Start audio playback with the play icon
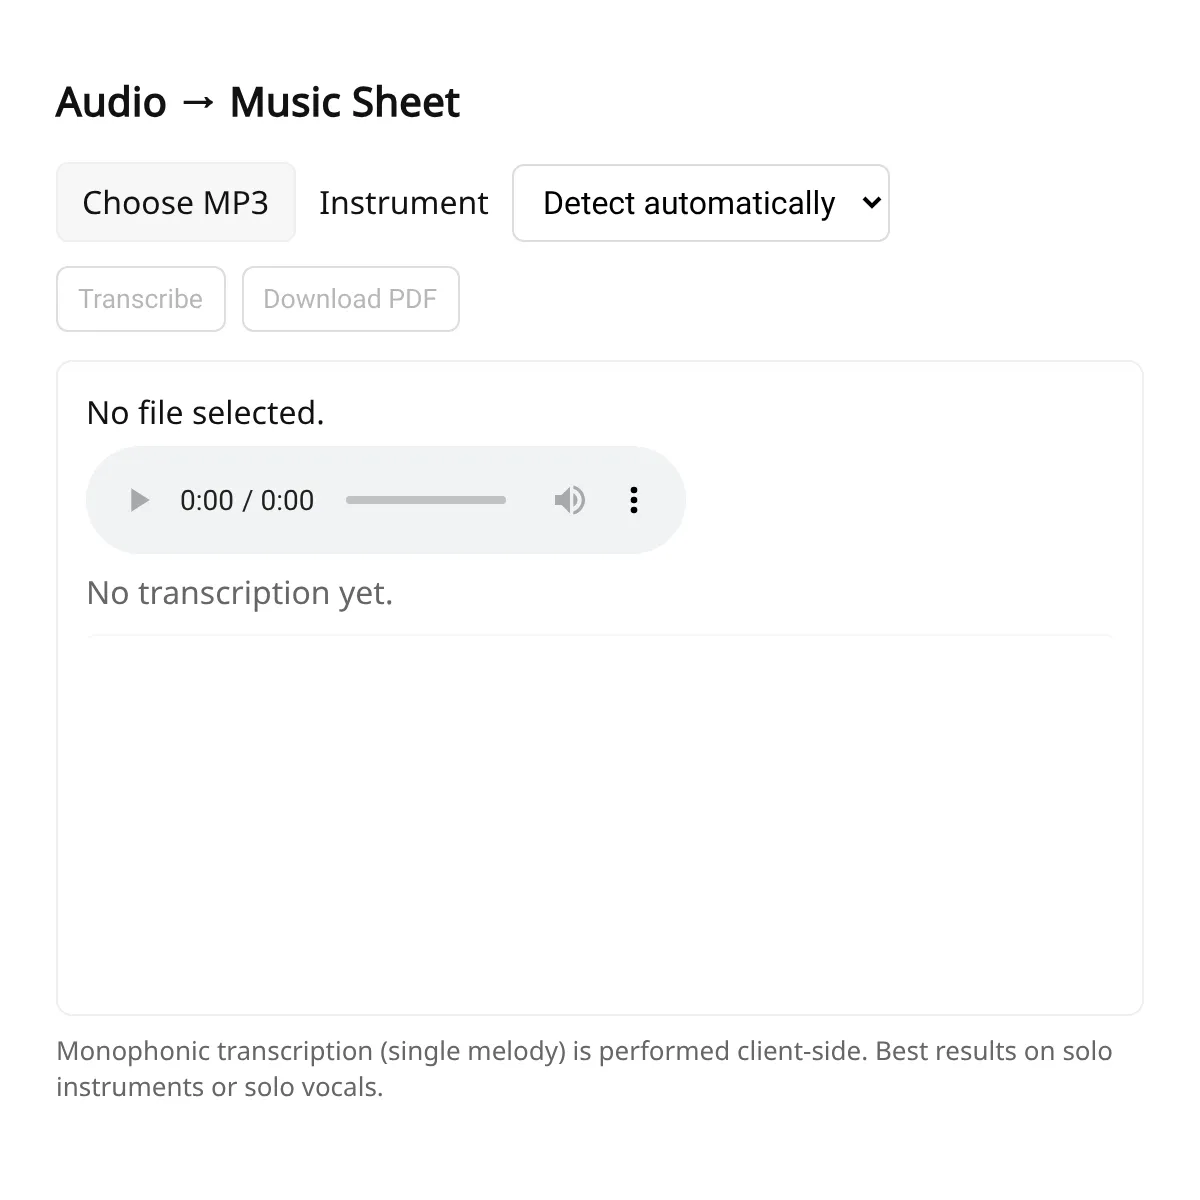Viewport: 1200px width, 1200px height. pos(140,500)
